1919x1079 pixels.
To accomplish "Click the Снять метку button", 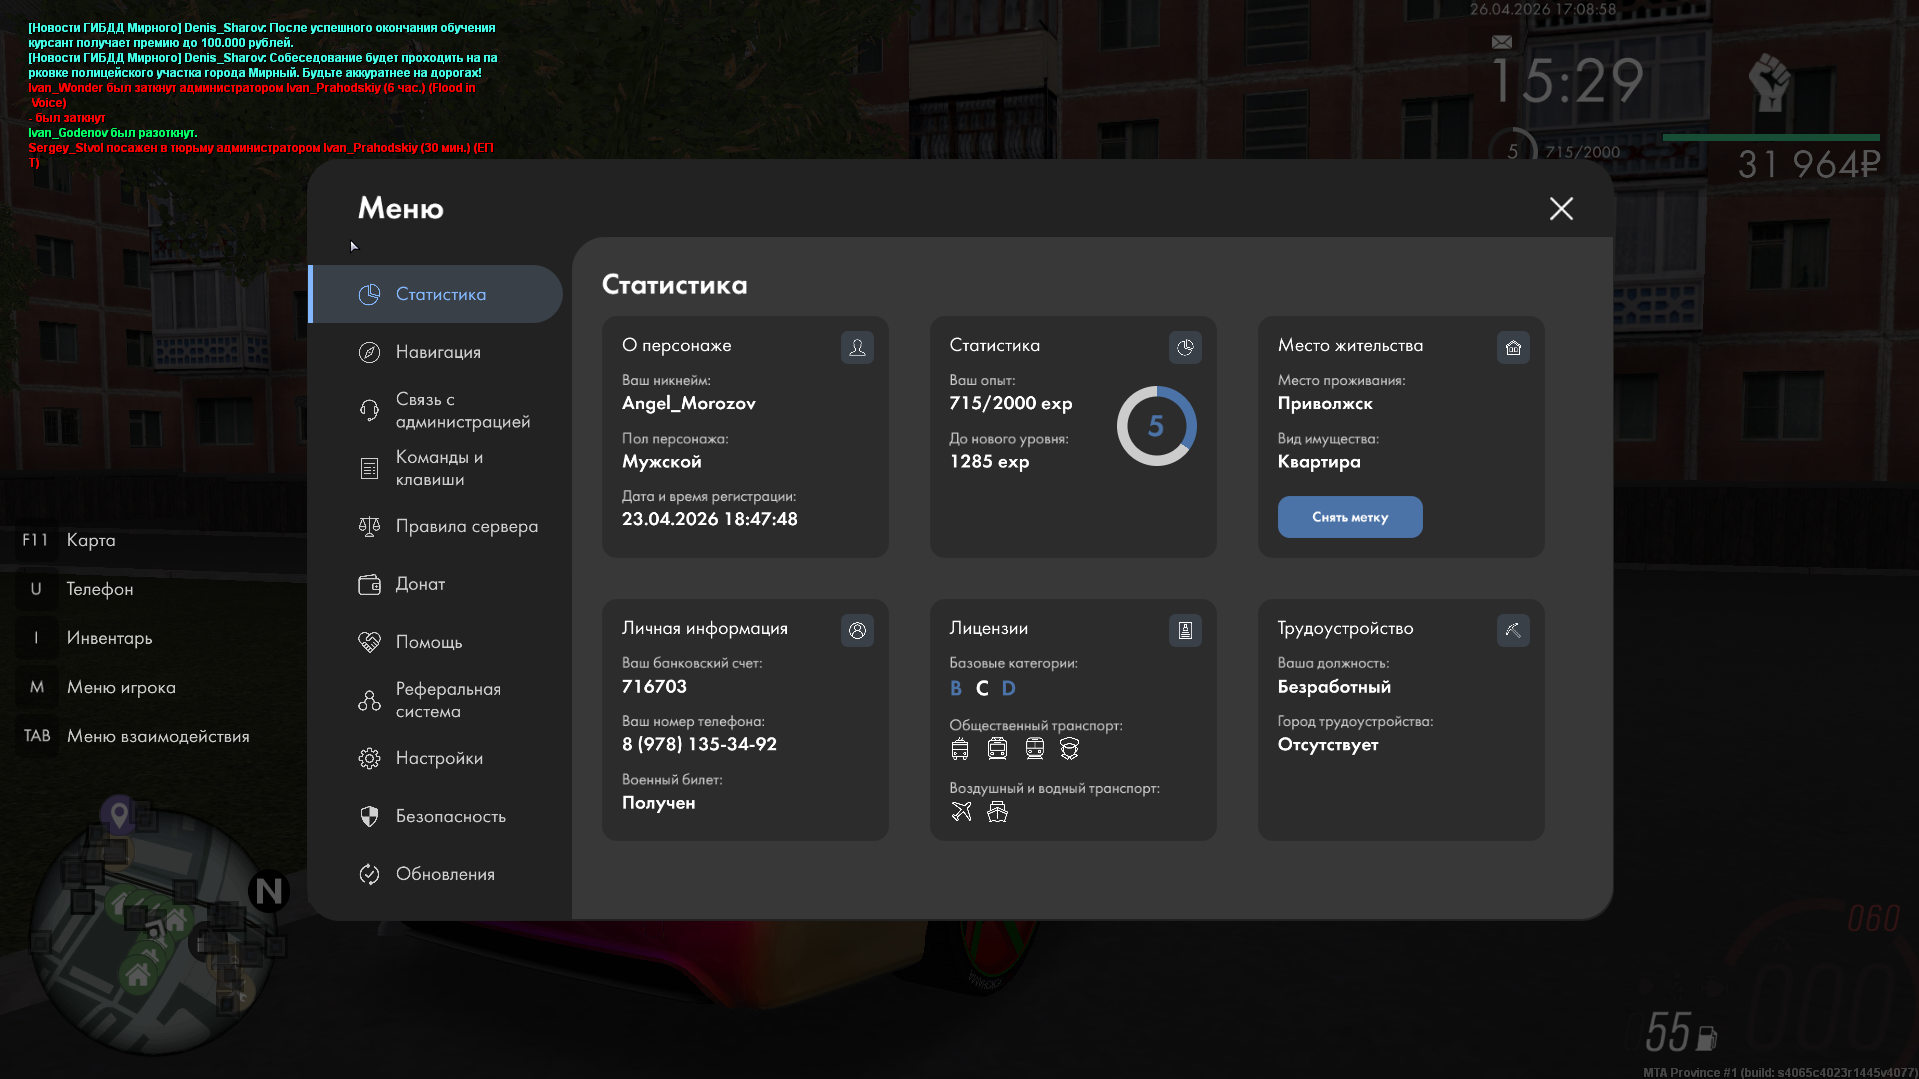I will pyautogui.click(x=1350, y=517).
